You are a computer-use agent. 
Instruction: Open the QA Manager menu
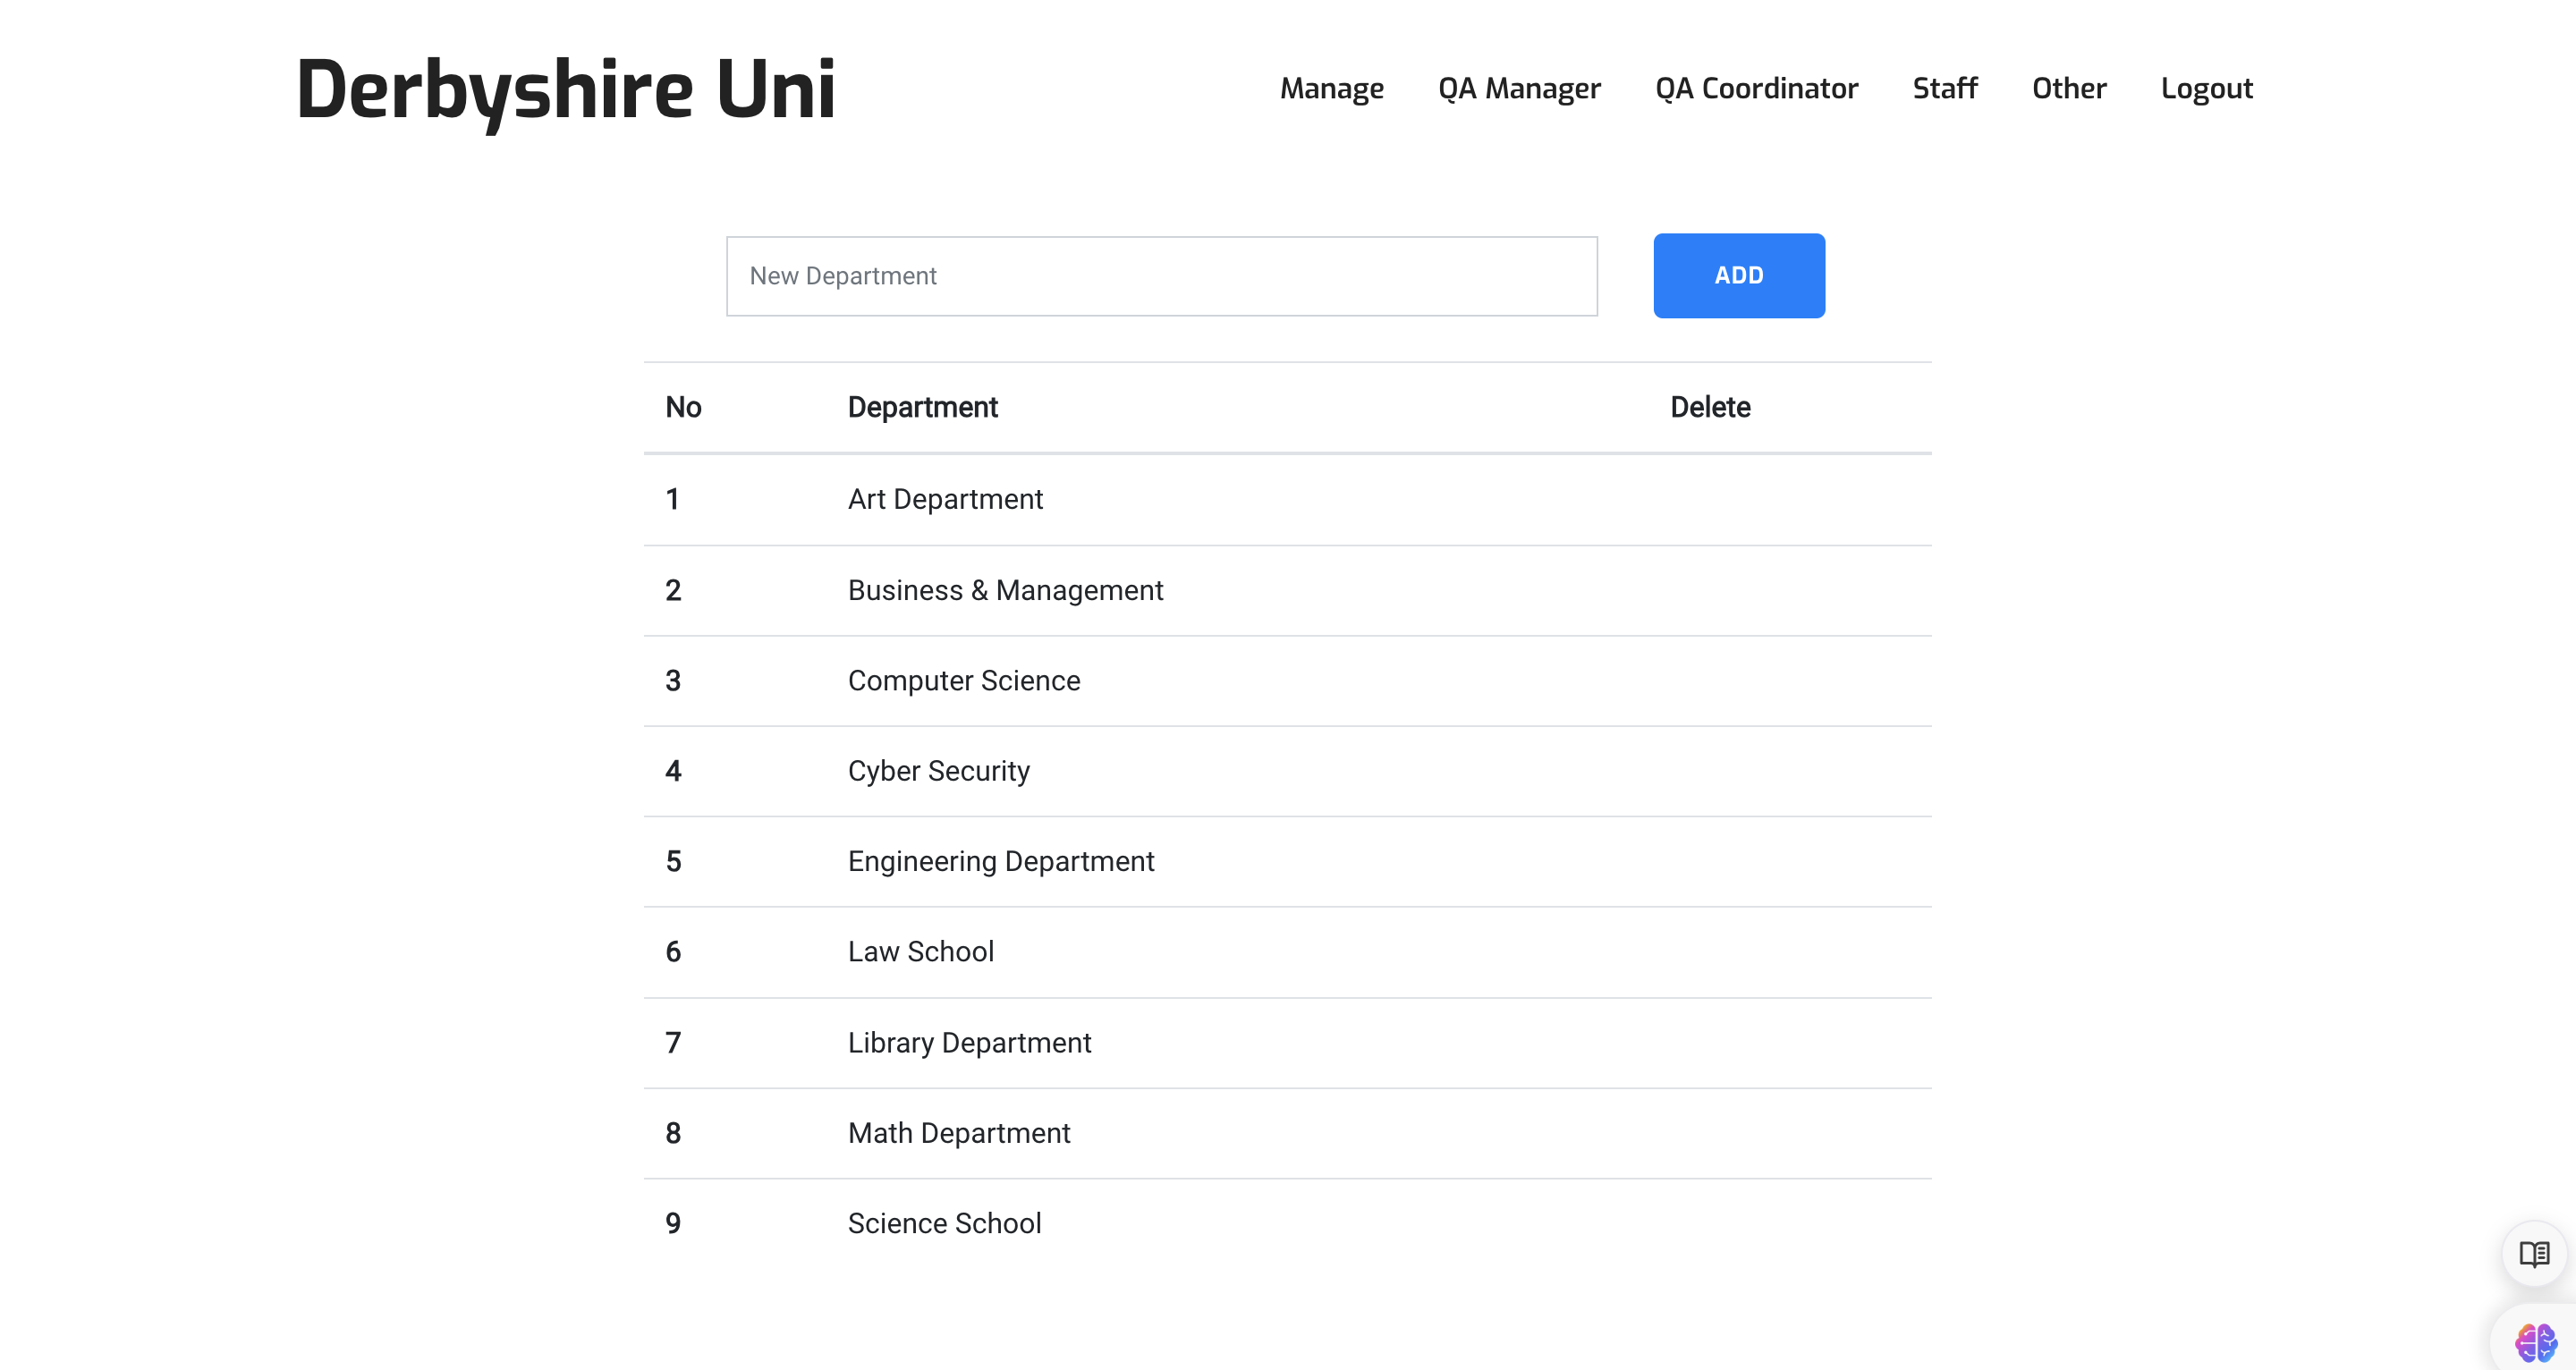pos(1518,88)
